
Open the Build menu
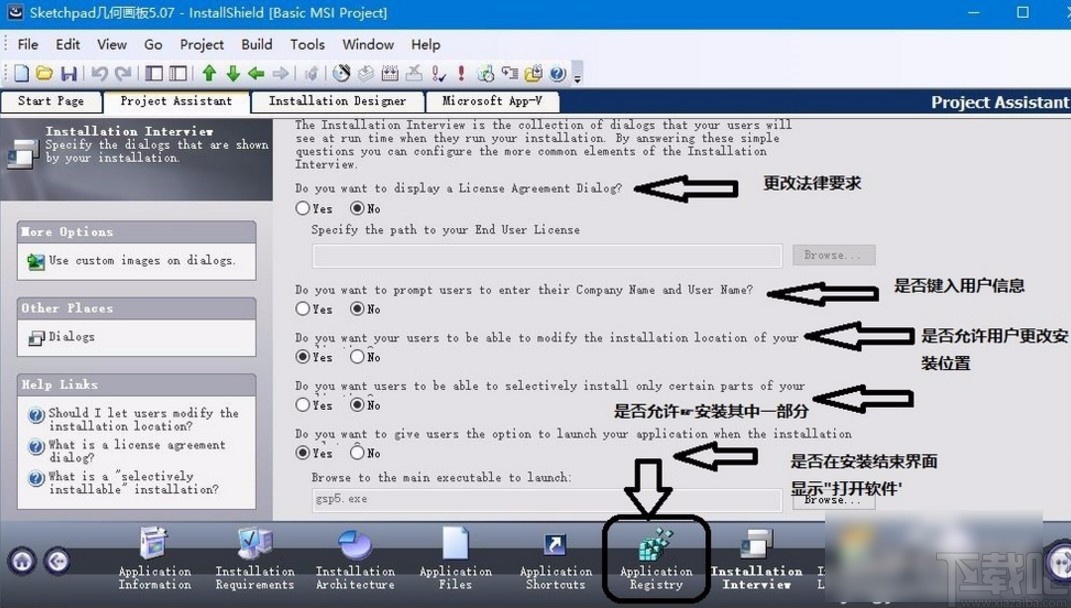coord(257,44)
